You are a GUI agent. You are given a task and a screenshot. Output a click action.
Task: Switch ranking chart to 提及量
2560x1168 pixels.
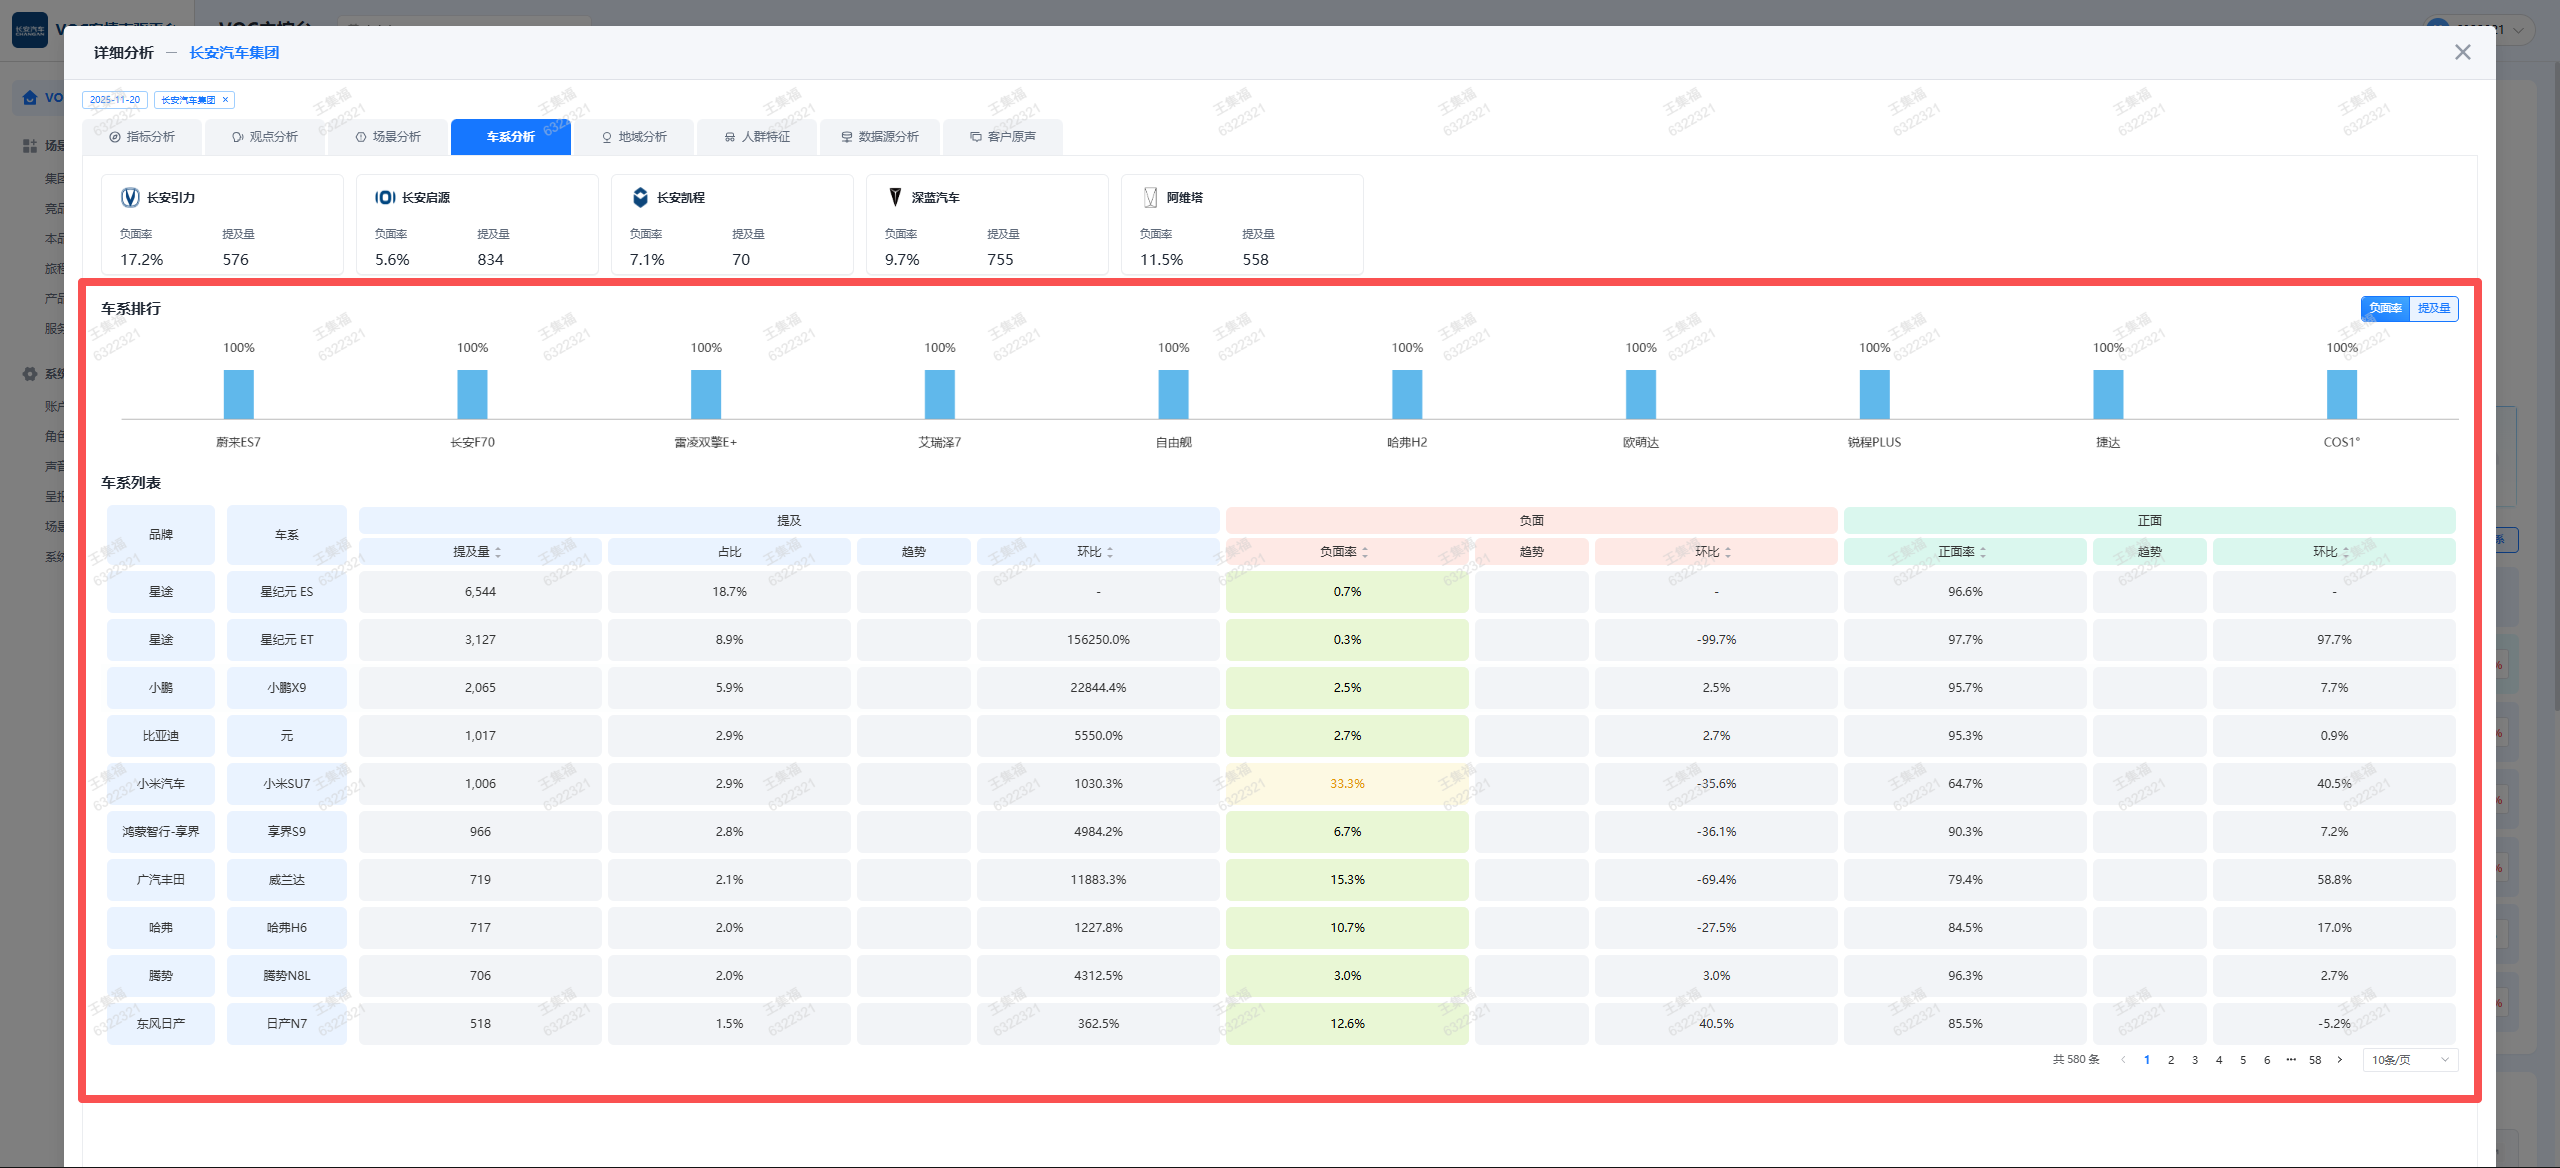(2433, 308)
